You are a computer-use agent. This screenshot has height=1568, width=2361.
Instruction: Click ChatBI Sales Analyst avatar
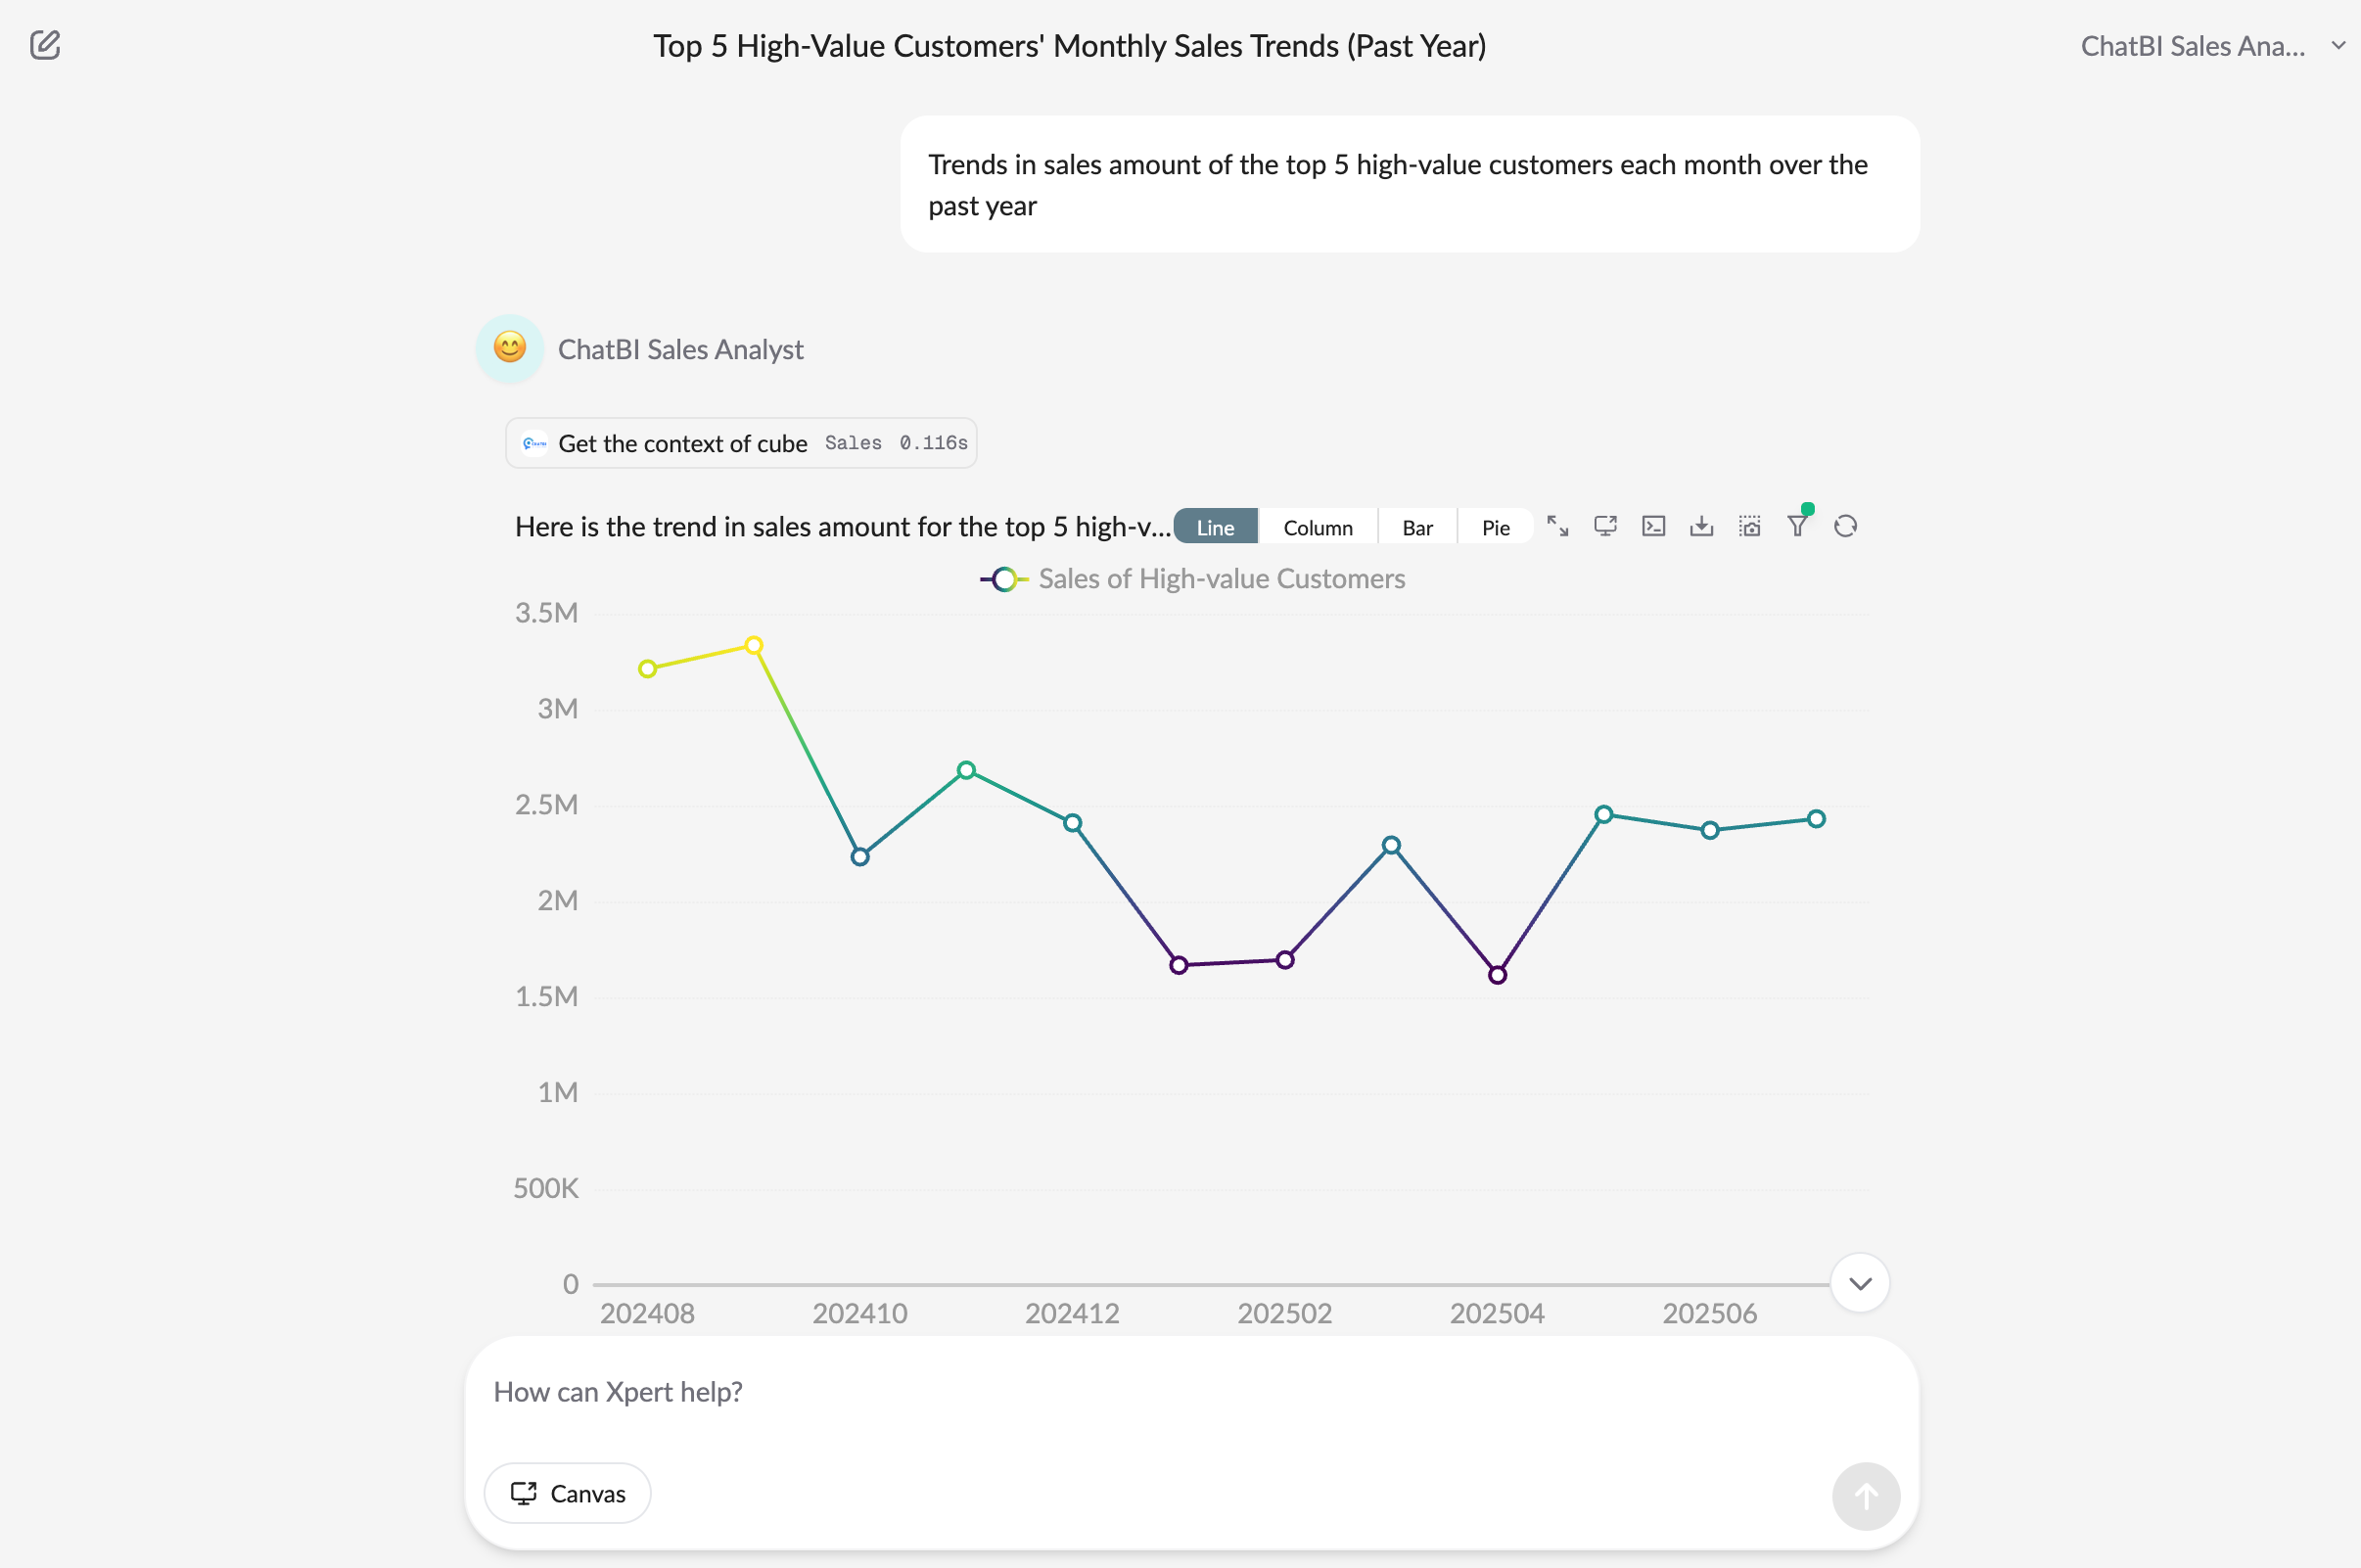(x=510, y=348)
